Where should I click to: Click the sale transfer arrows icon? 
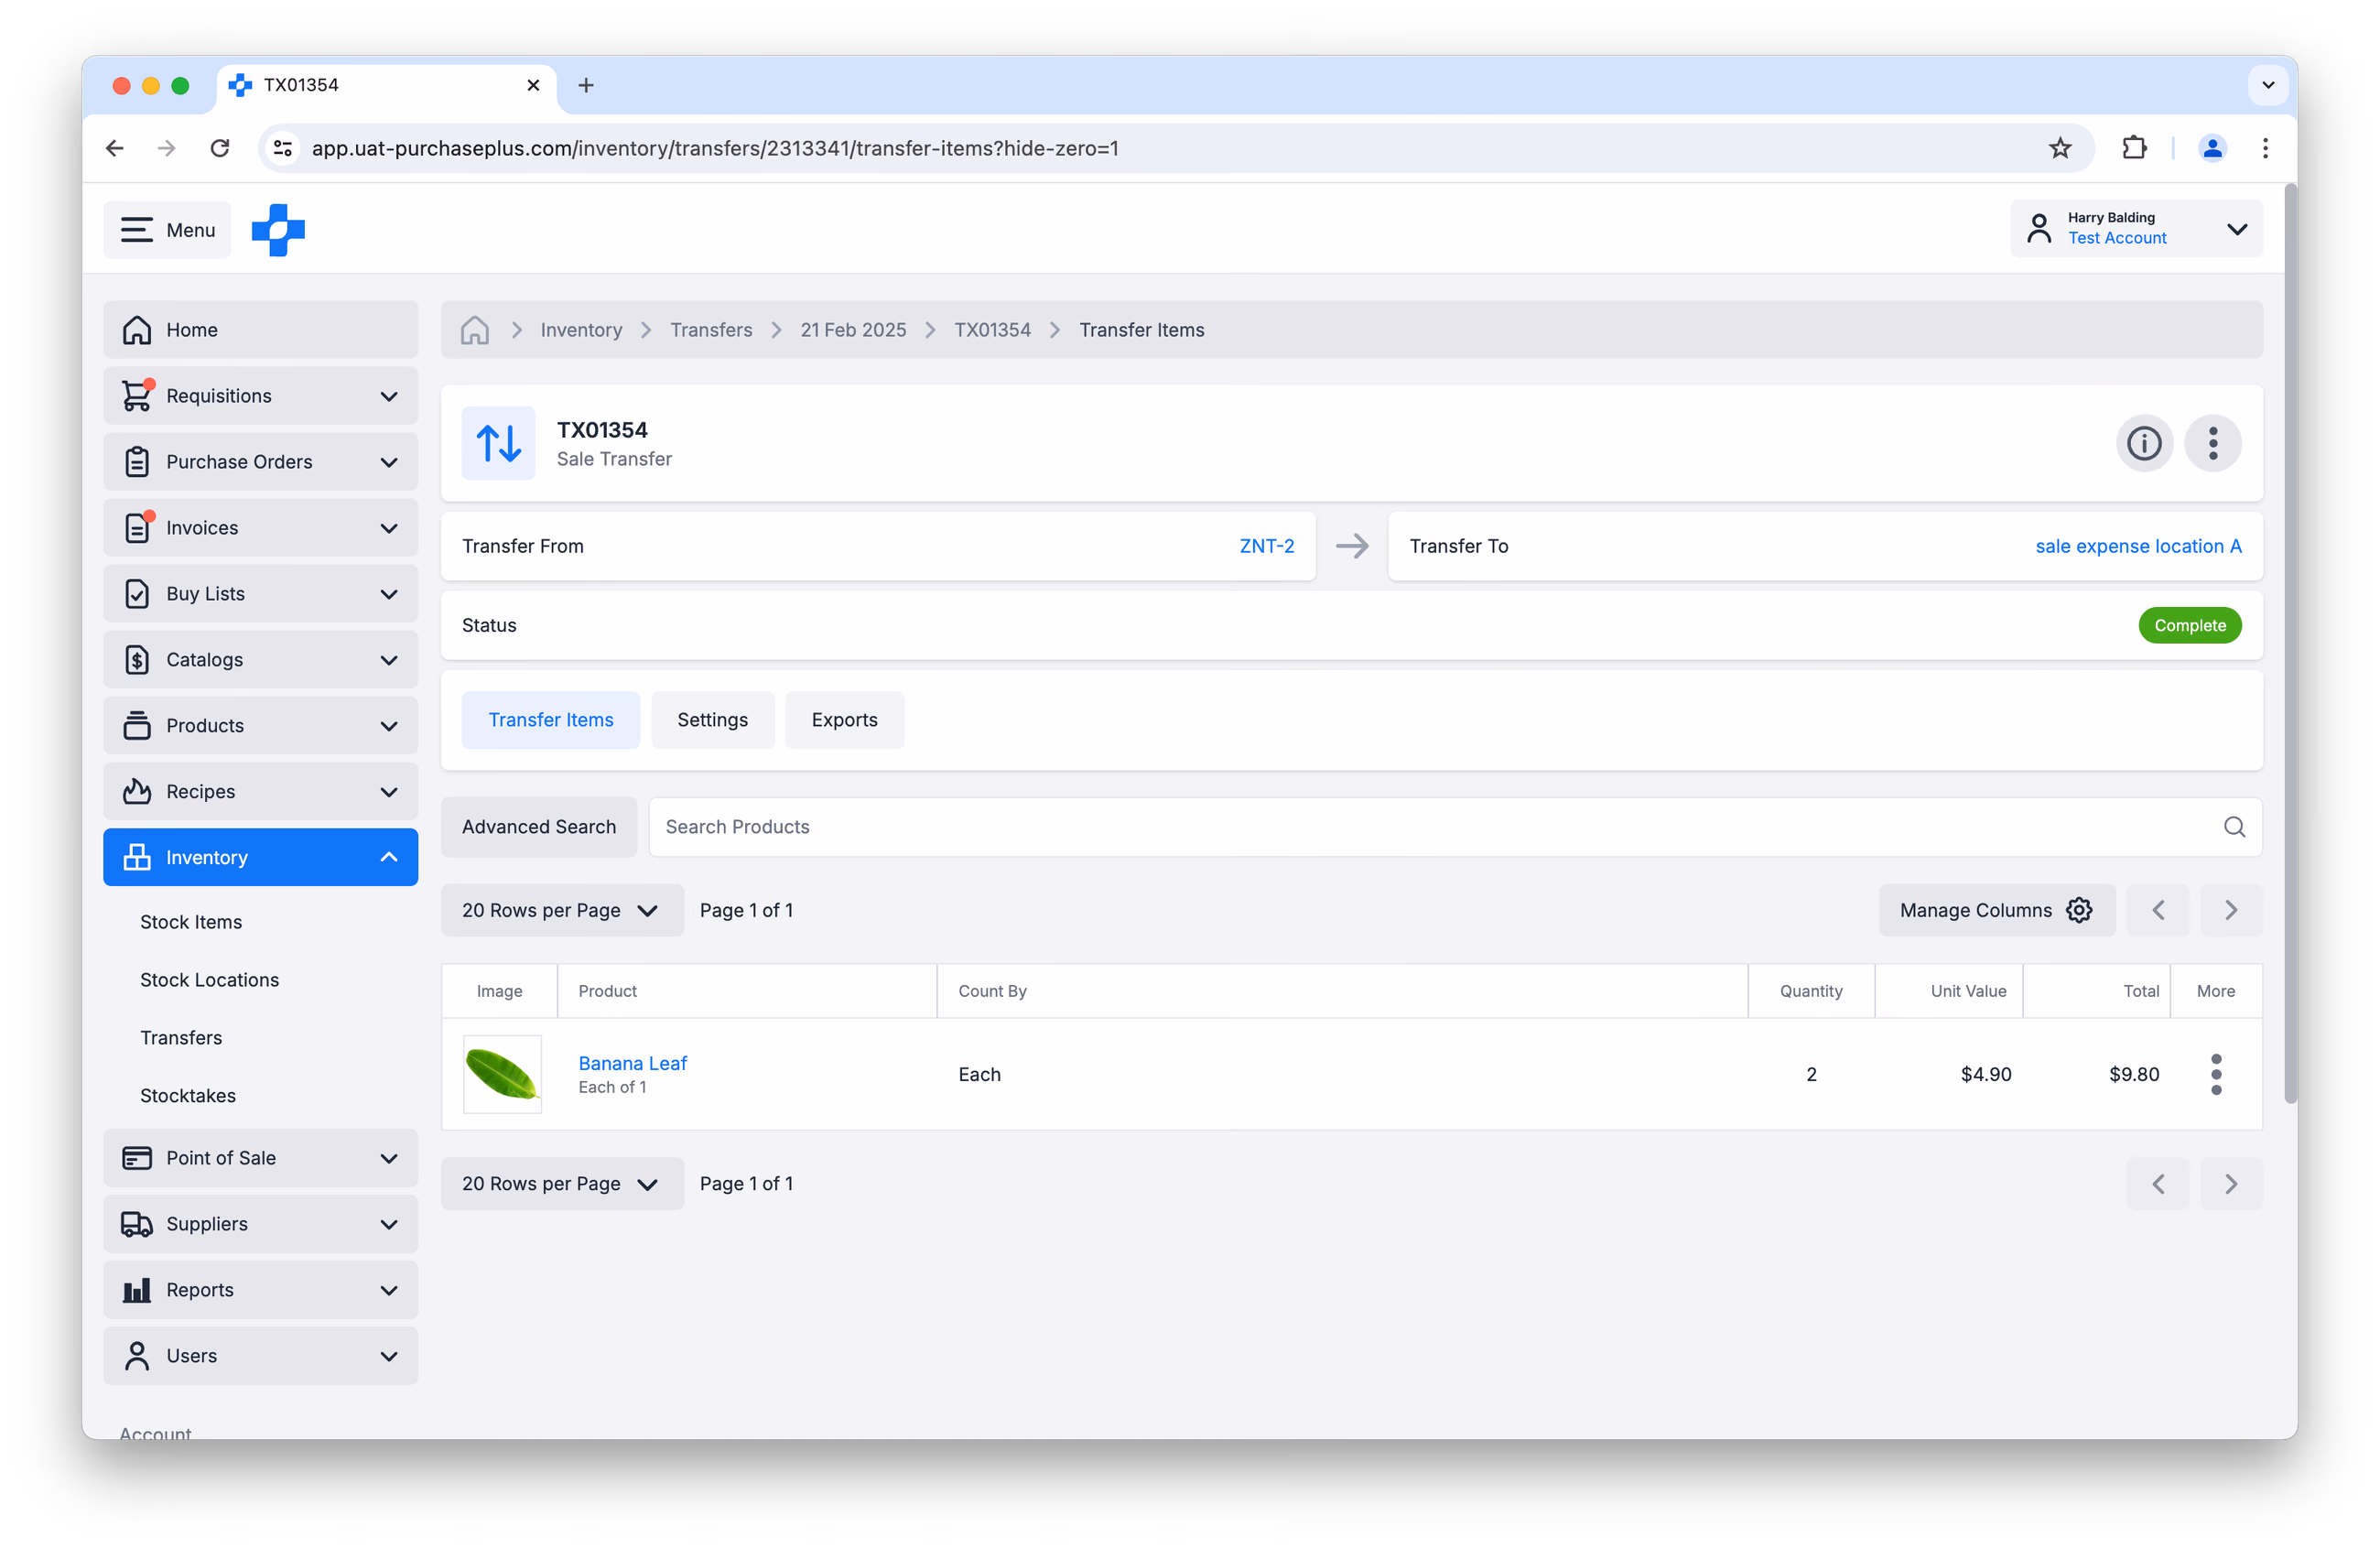pos(498,443)
